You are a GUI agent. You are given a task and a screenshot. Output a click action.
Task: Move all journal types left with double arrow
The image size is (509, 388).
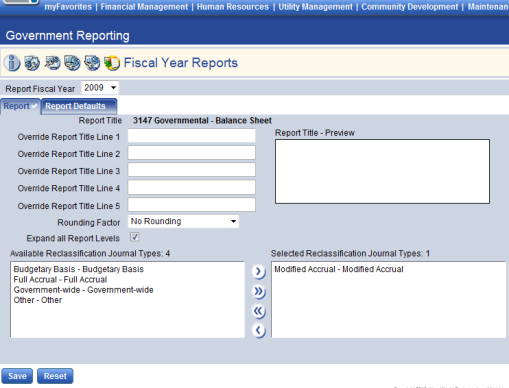point(259,311)
